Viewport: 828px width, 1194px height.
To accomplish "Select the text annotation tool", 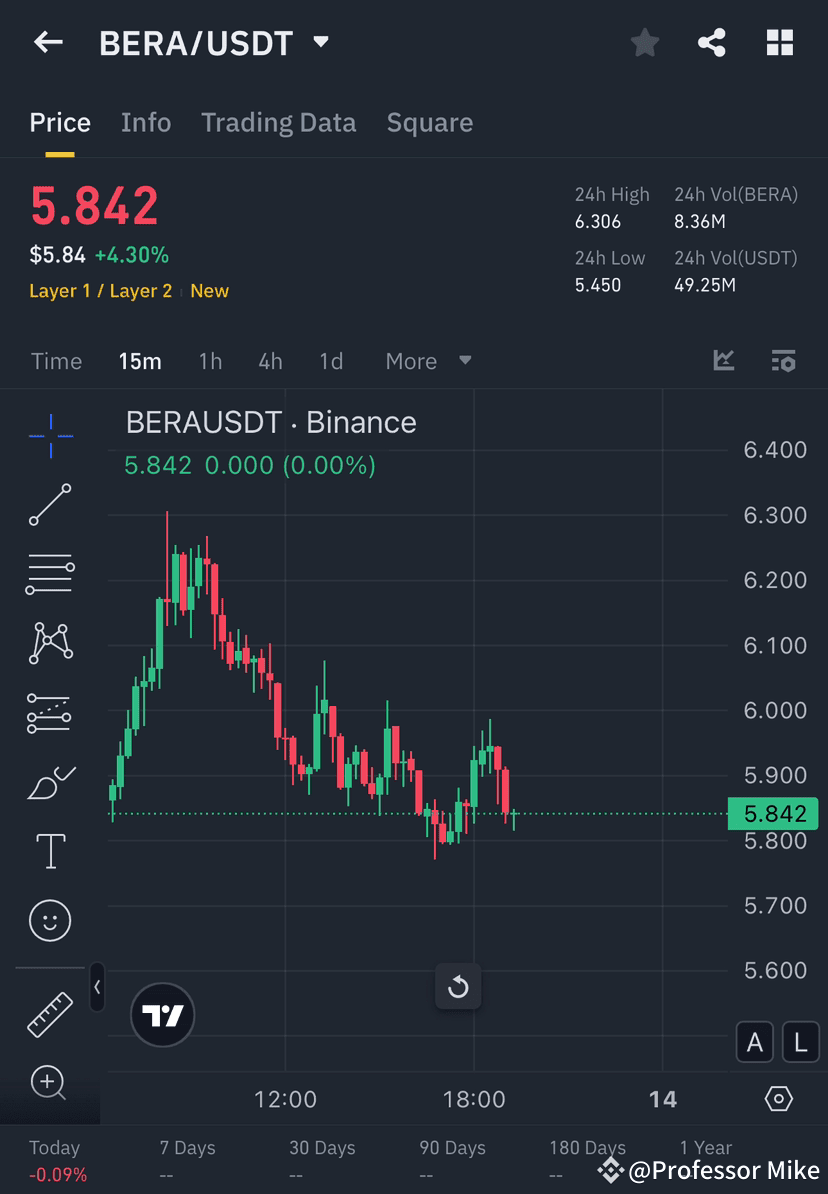I will pyautogui.click(x=50, y=850).
